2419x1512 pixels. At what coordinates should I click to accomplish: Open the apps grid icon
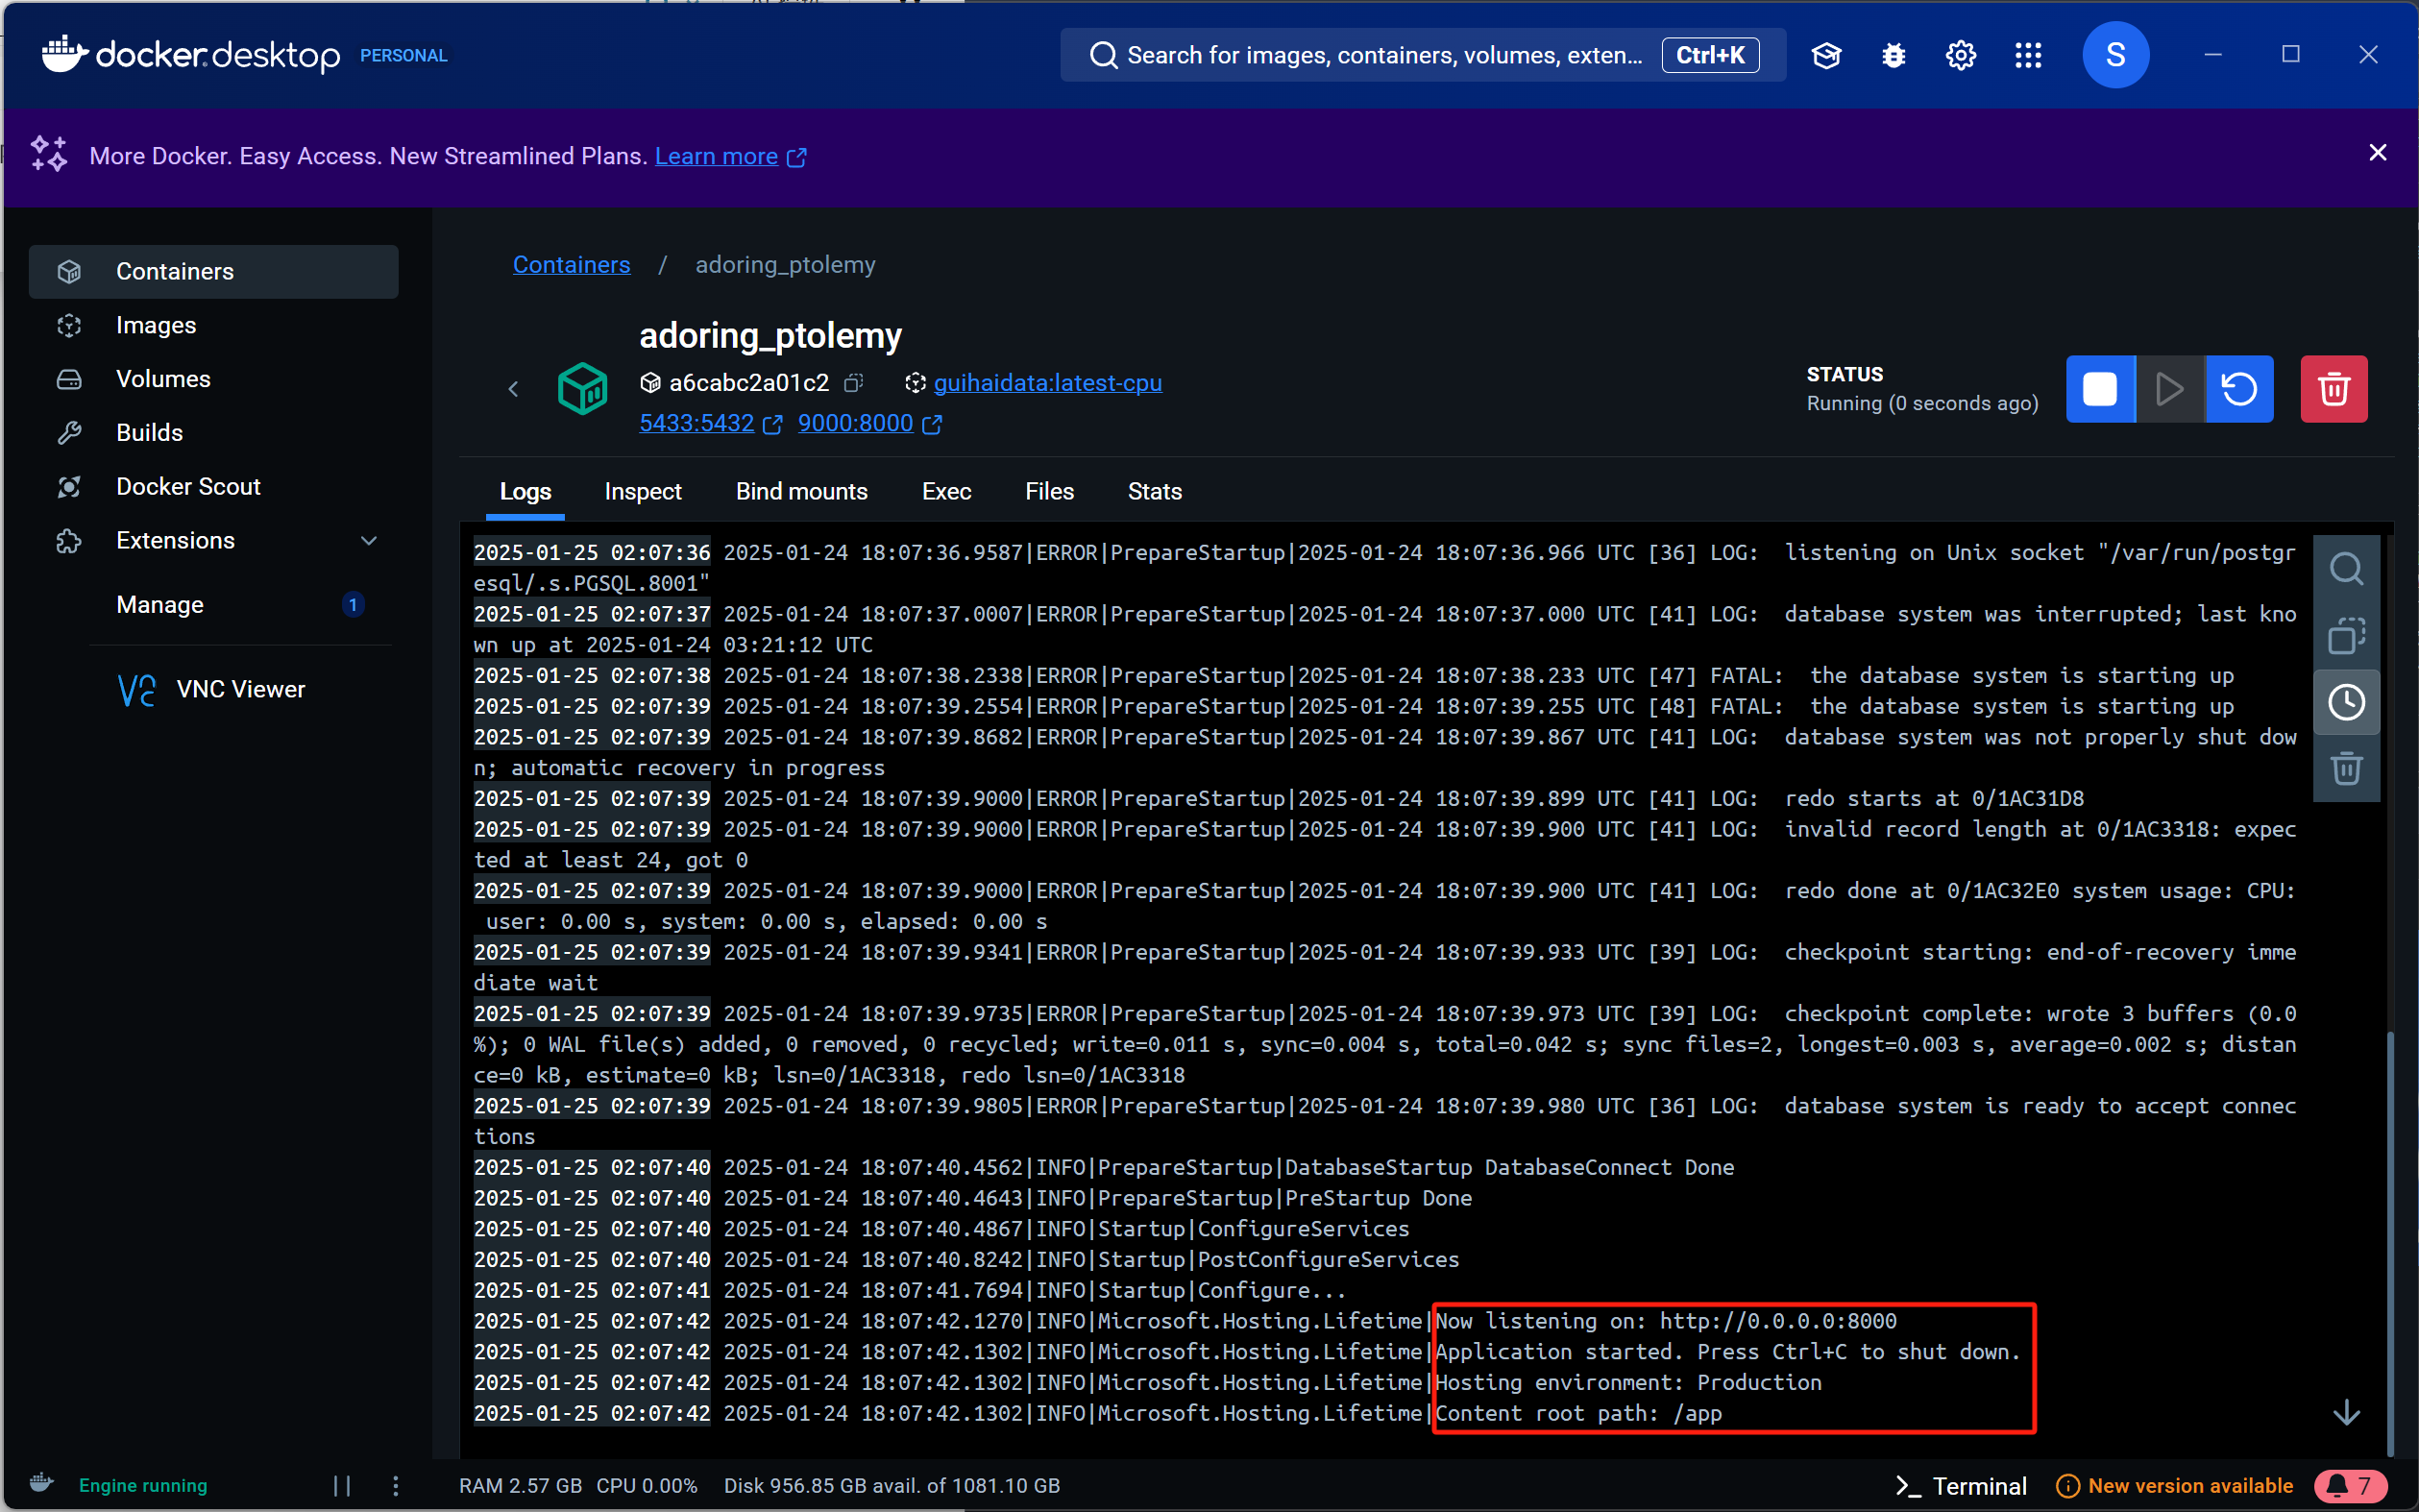[2028, 55]
